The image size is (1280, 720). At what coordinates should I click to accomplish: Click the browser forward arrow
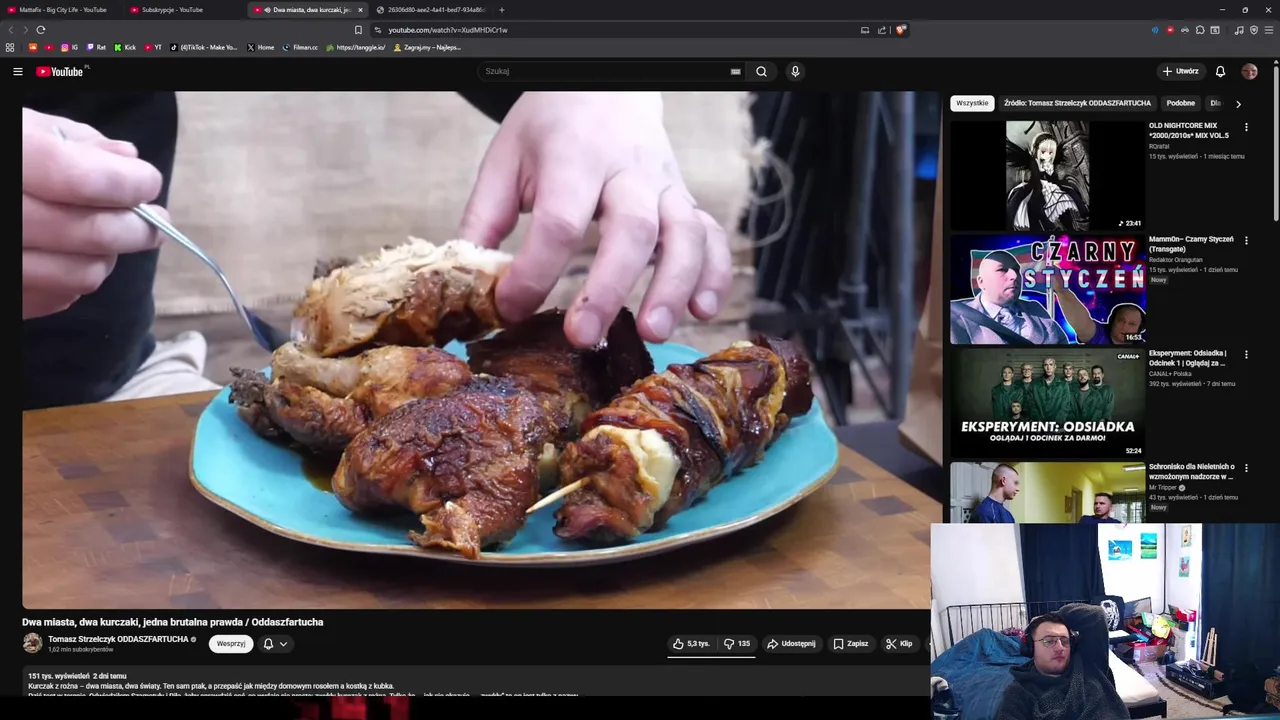click(x=25, y=30)
